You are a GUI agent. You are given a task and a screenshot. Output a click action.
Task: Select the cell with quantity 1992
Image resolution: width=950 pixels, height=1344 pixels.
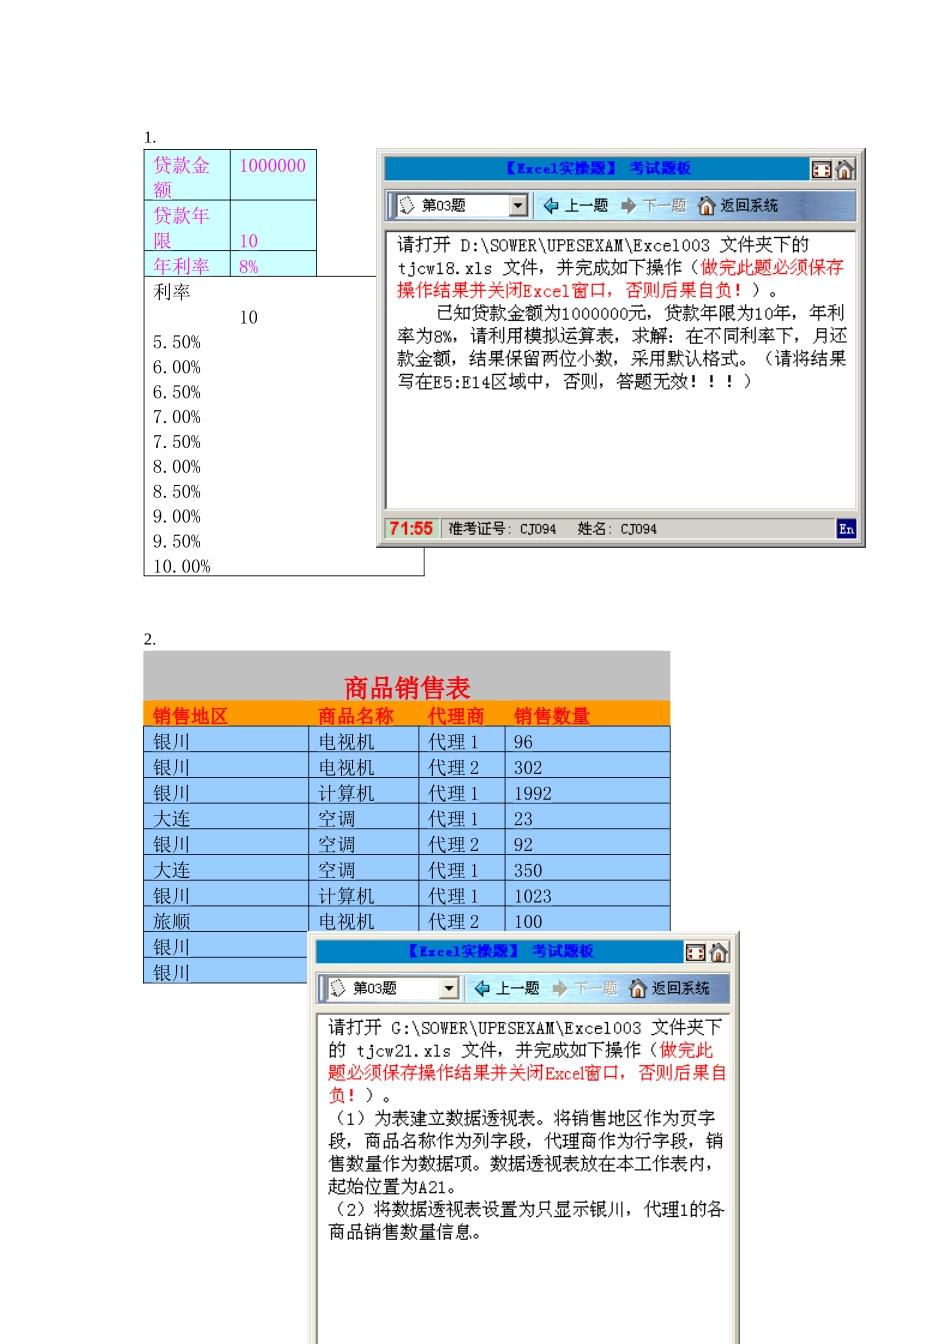(x=587, y=793)
